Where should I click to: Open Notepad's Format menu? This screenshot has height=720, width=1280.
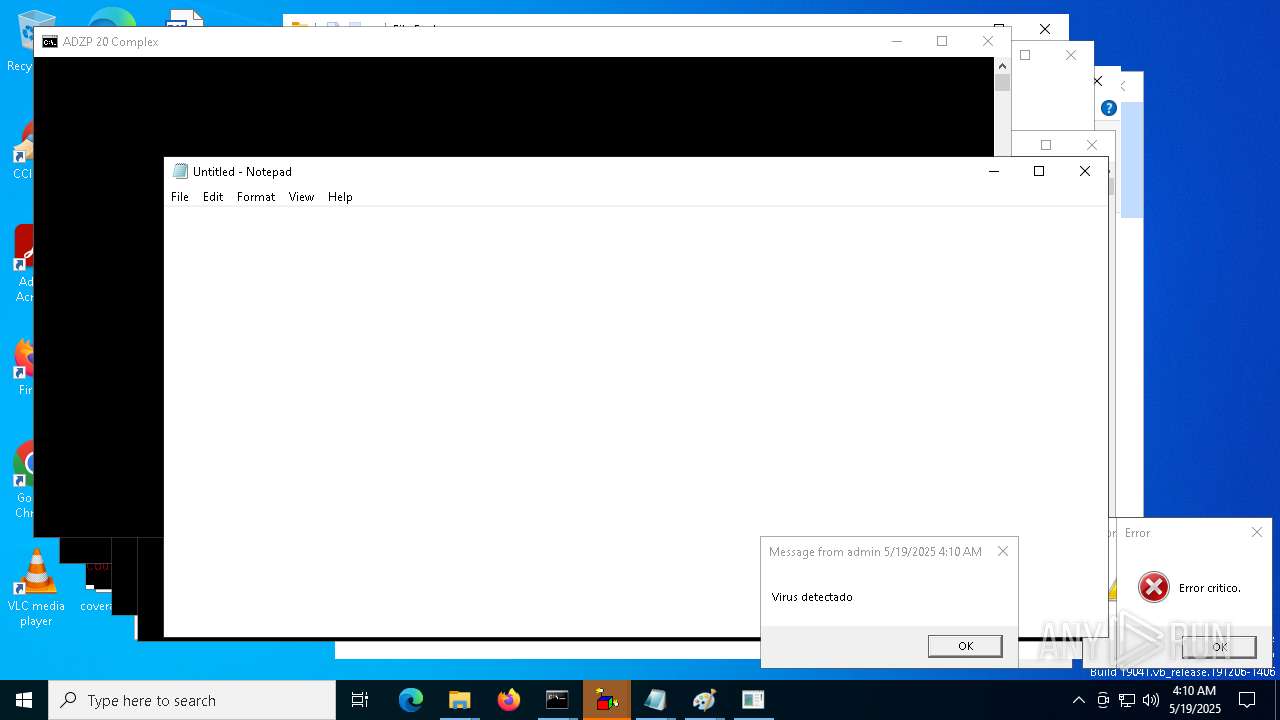256,197
